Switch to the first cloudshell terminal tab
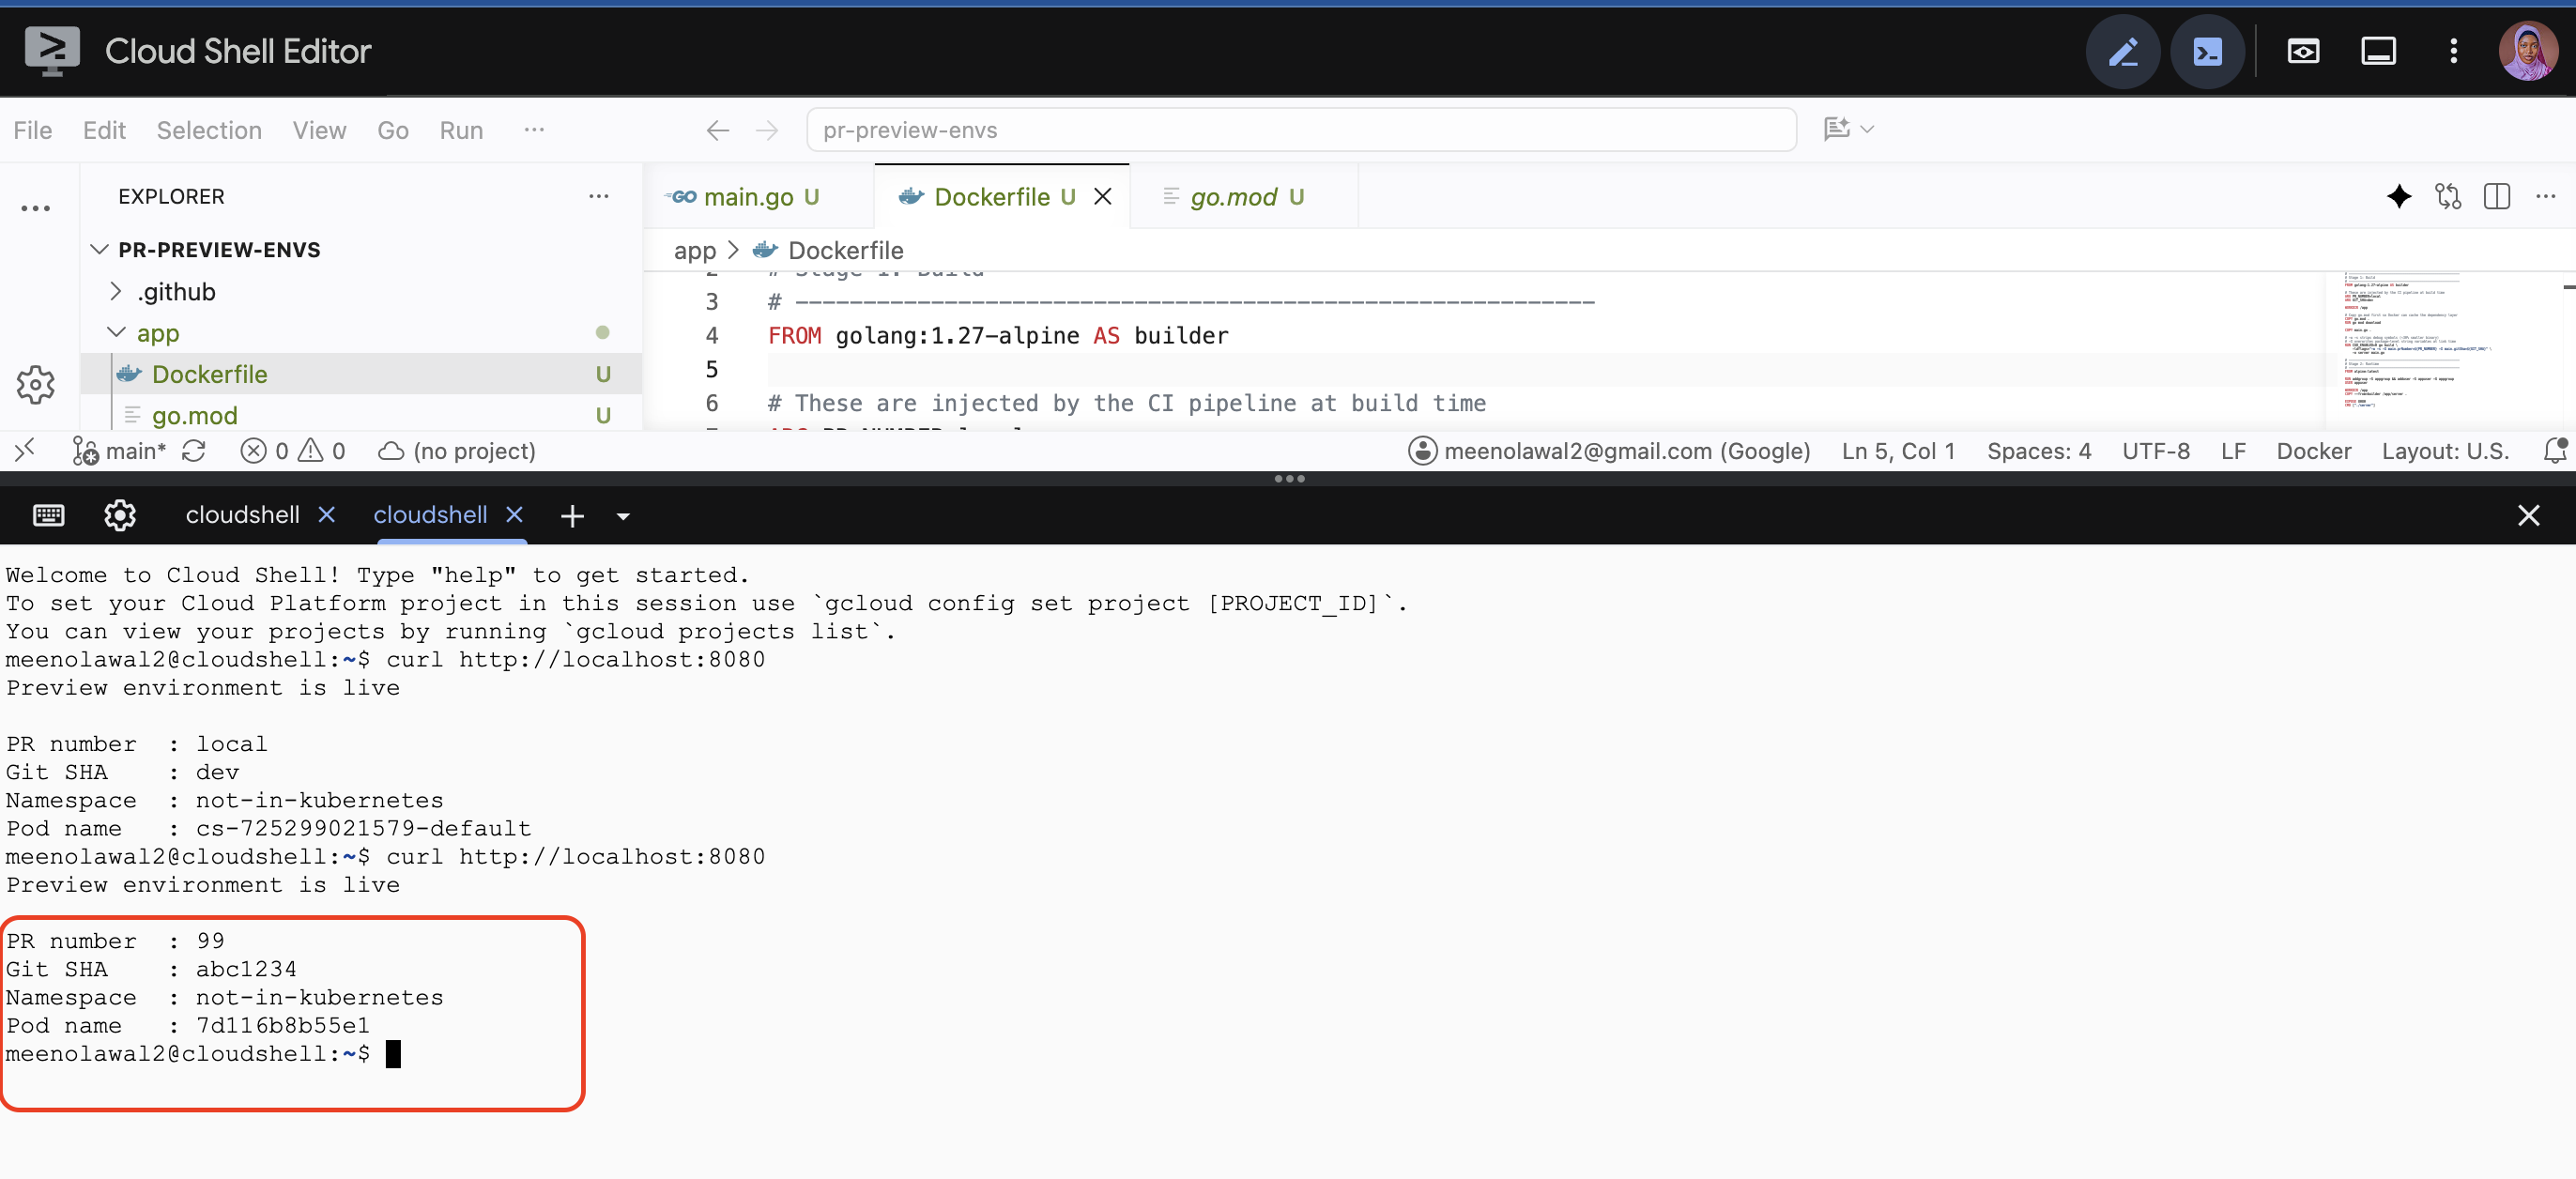The height and width of the screenshot is (1179, 2576). [242, 515]
